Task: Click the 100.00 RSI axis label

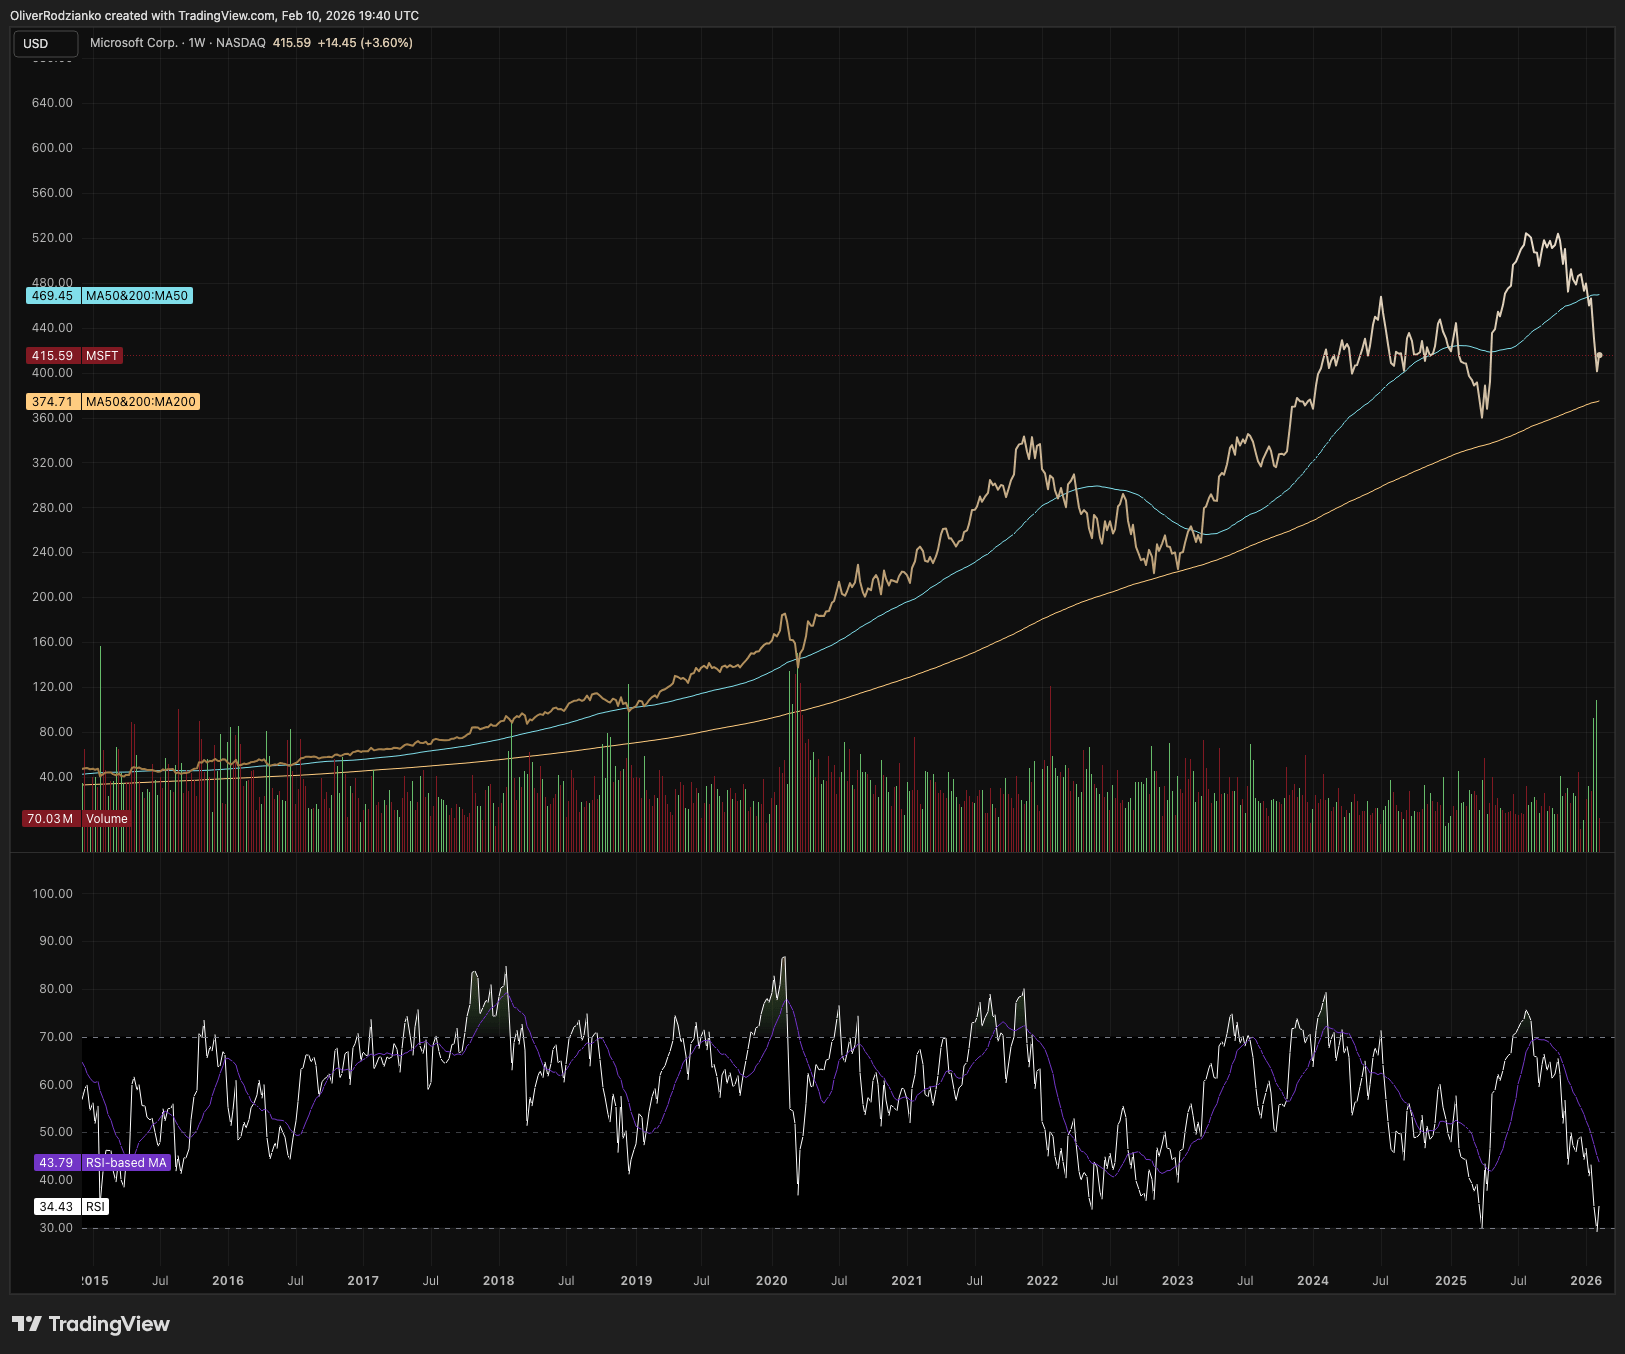Action: point(53,894)
